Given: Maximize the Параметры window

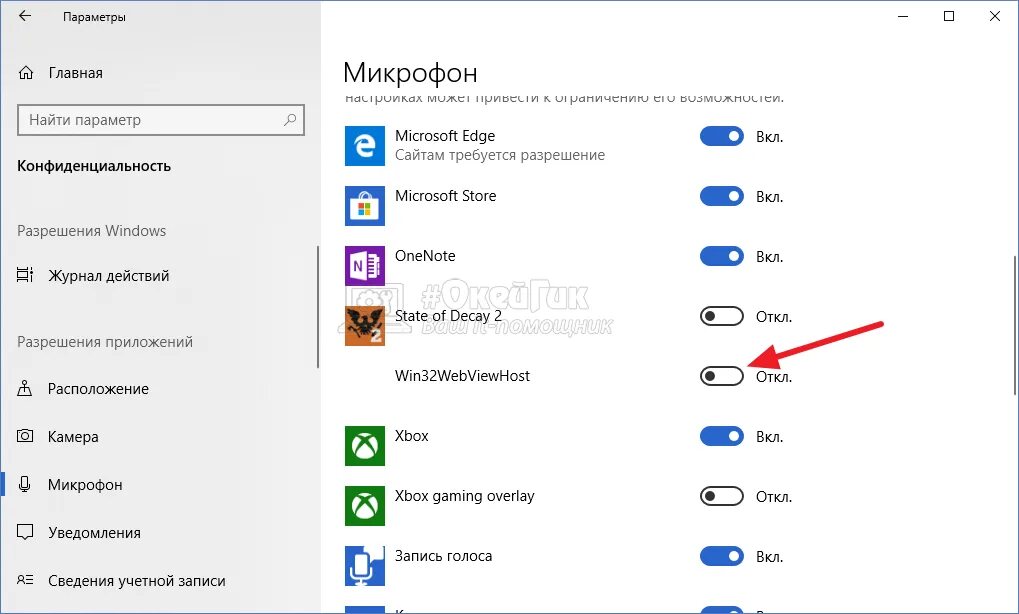Looking at the screenshot, I should pos(949,16).
